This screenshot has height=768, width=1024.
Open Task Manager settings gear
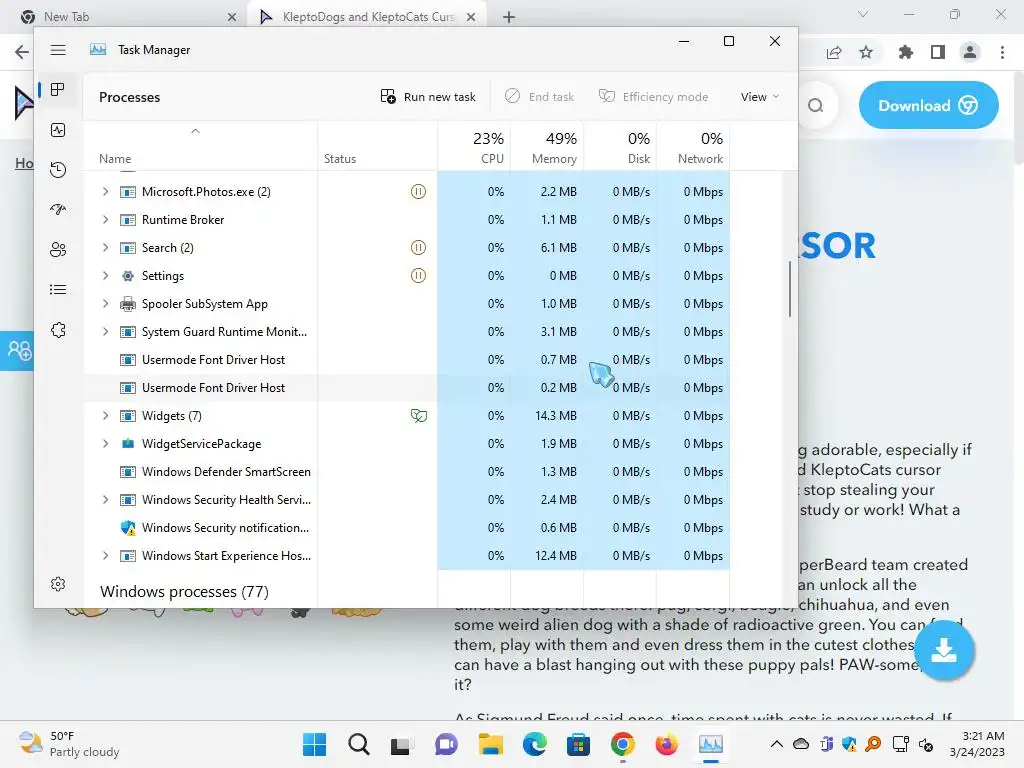(58, 584)
